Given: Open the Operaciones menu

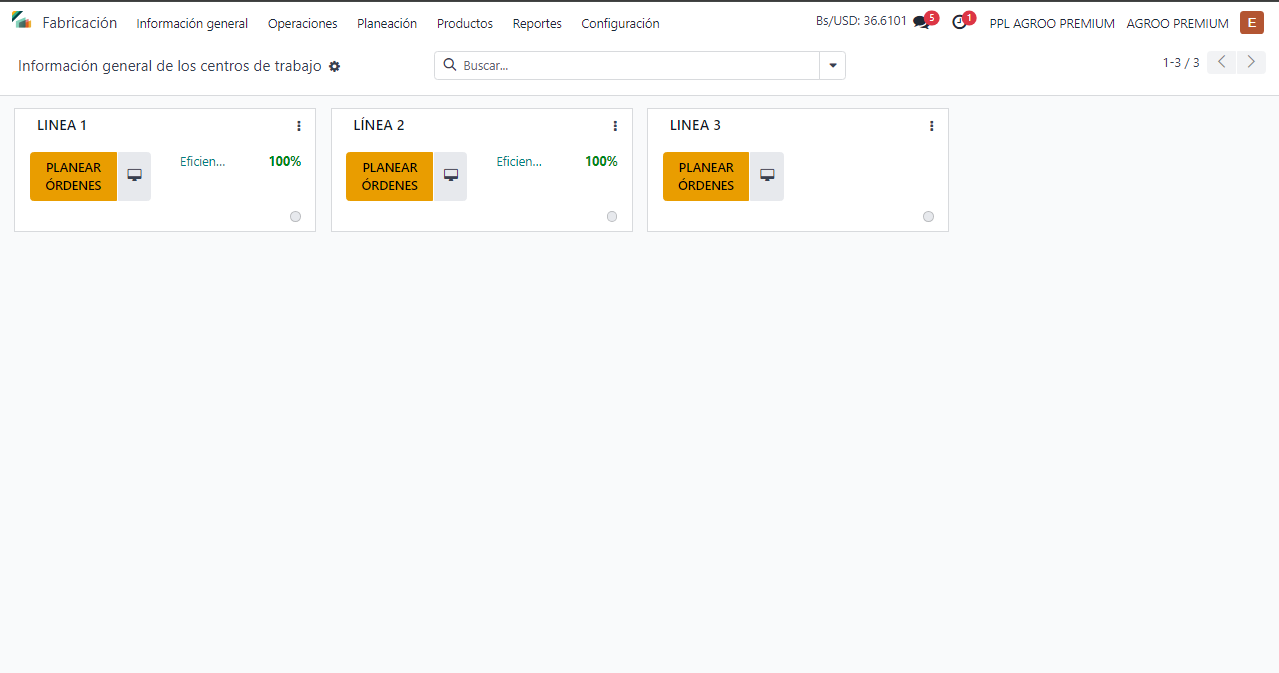Looking at the screenshot, I should [302, 24].
